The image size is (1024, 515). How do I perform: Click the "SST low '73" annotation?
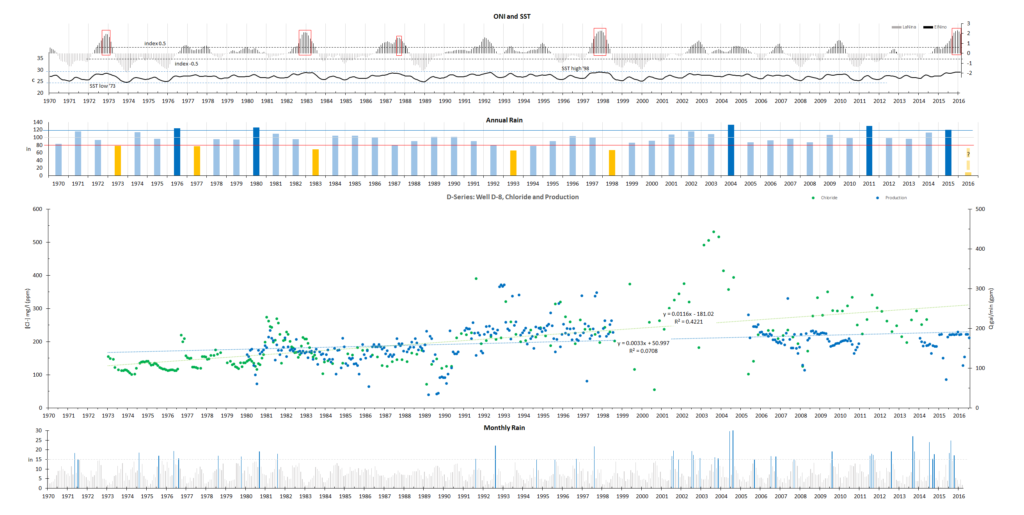tap(103, 86)
